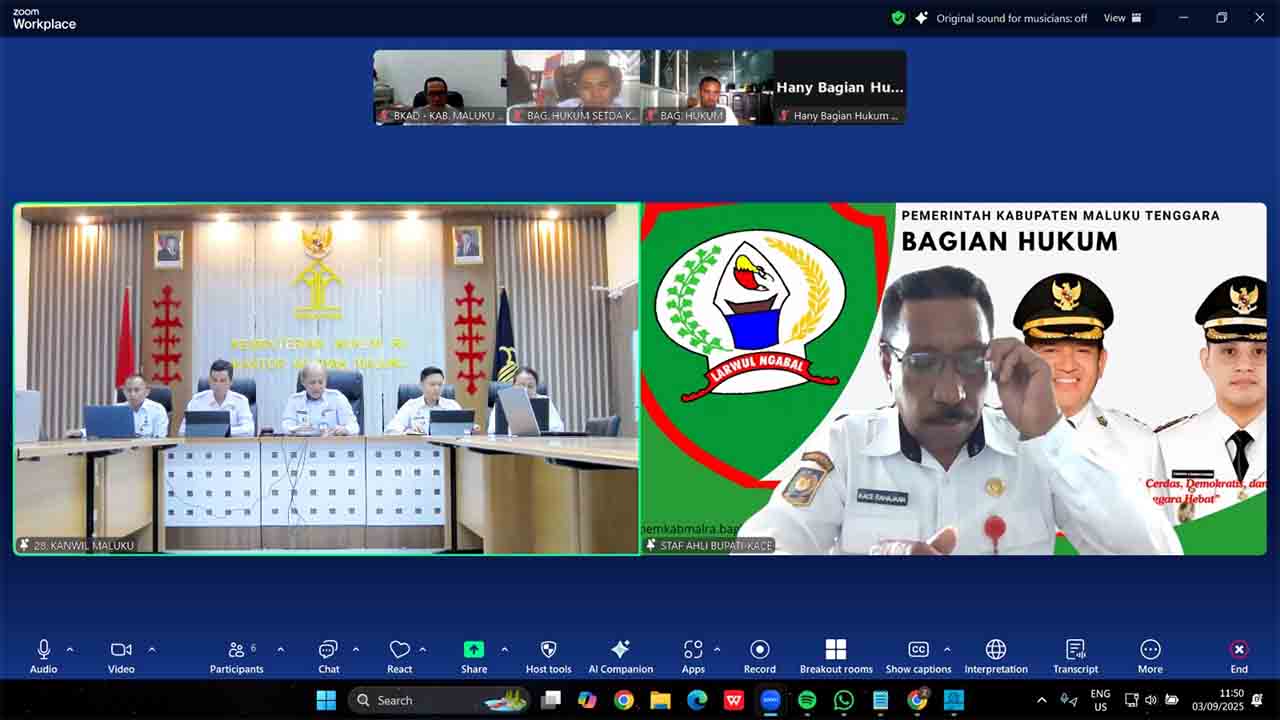The image size is (1280, 720).
Task: Start recording with Record button
Action: [x=759, y=655]
